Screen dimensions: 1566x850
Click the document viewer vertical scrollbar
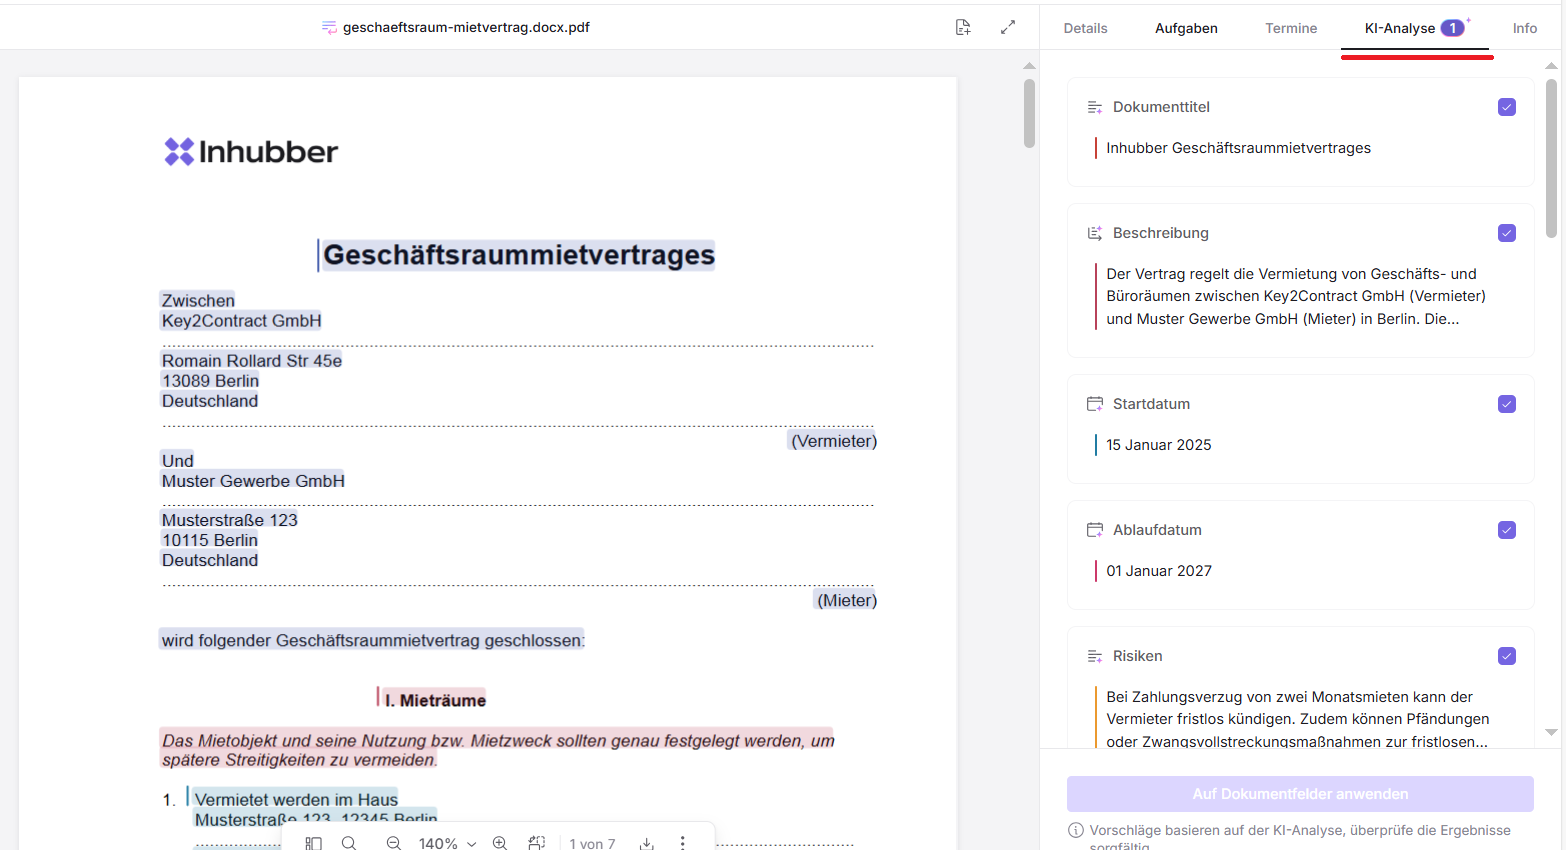1029,114
